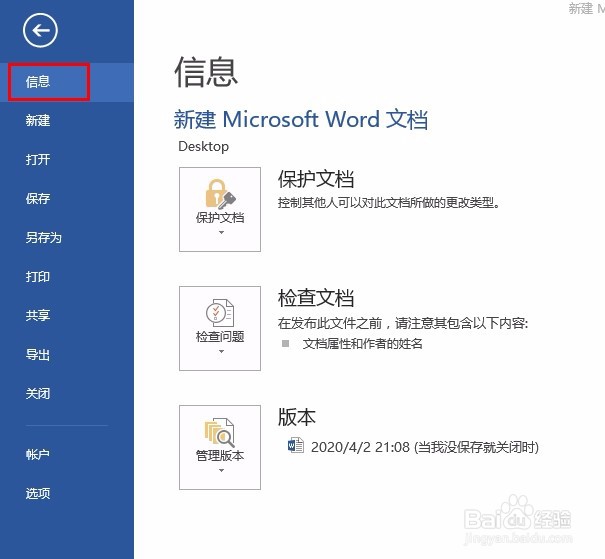Viewport: 605px width, 559px height.
Task: Choose 保存 from the sidebar
Action: (38, 199)
